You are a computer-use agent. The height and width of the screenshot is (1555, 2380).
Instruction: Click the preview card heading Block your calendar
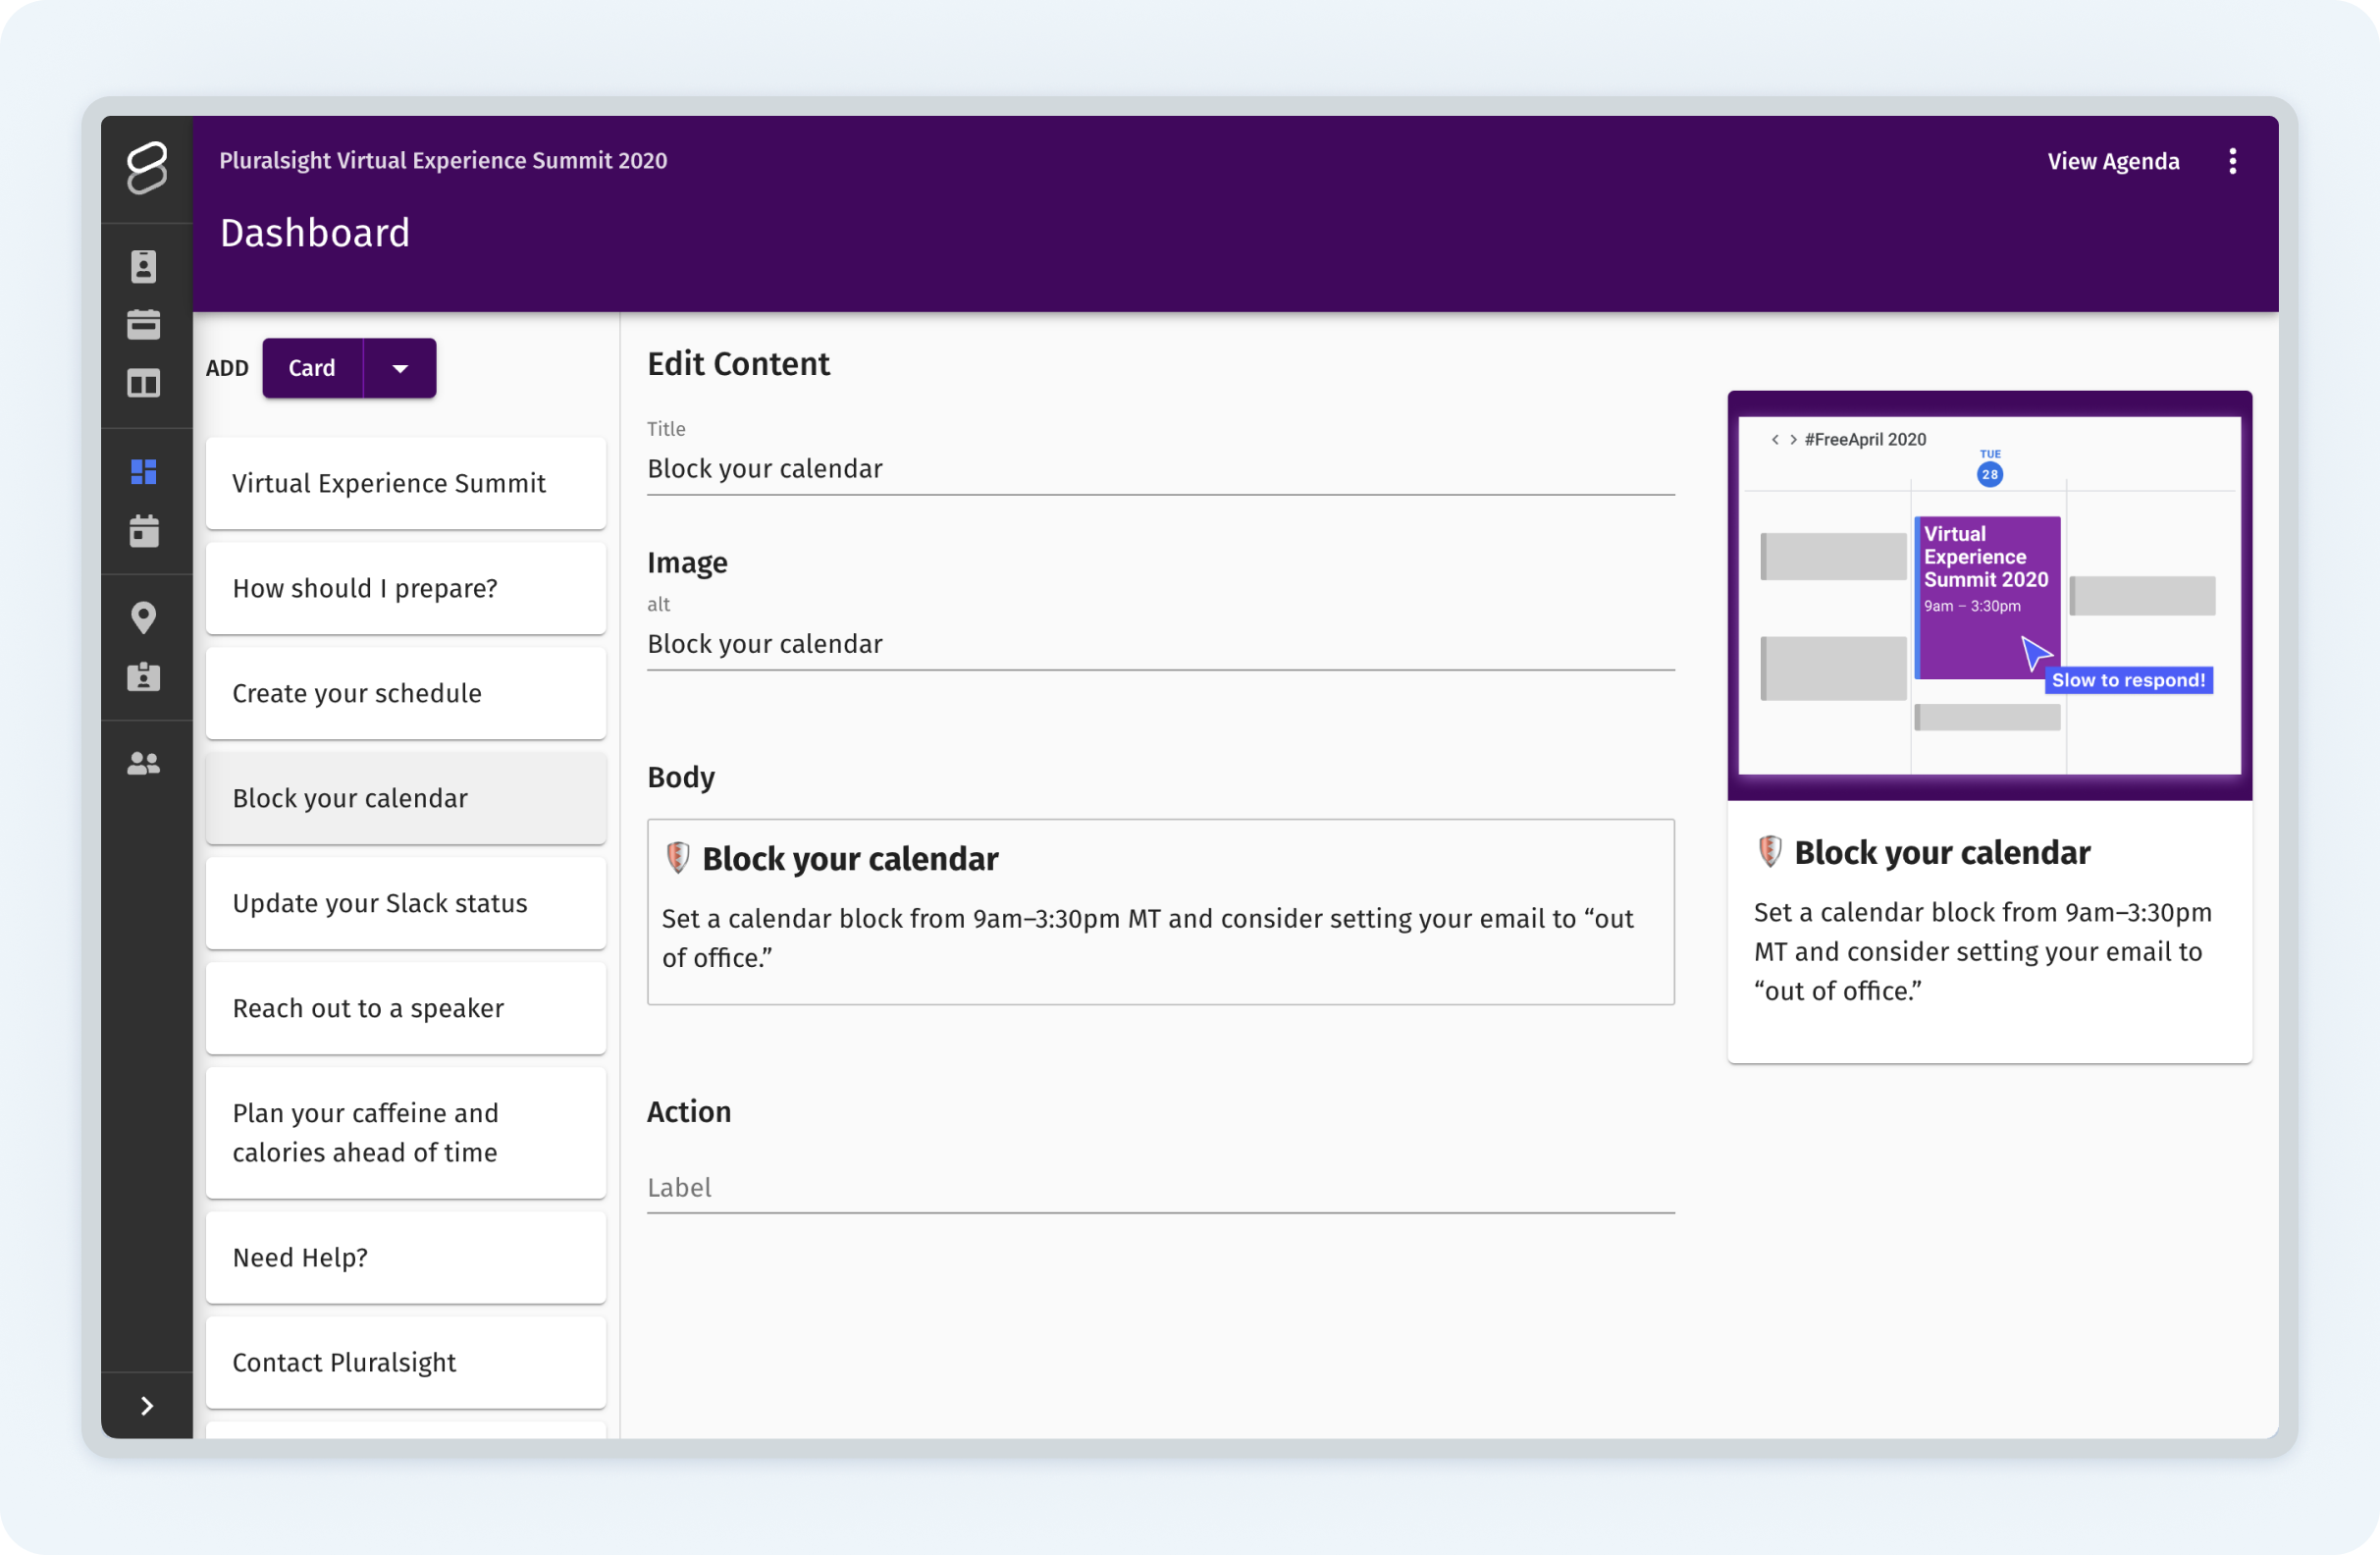coord(1942,853)
